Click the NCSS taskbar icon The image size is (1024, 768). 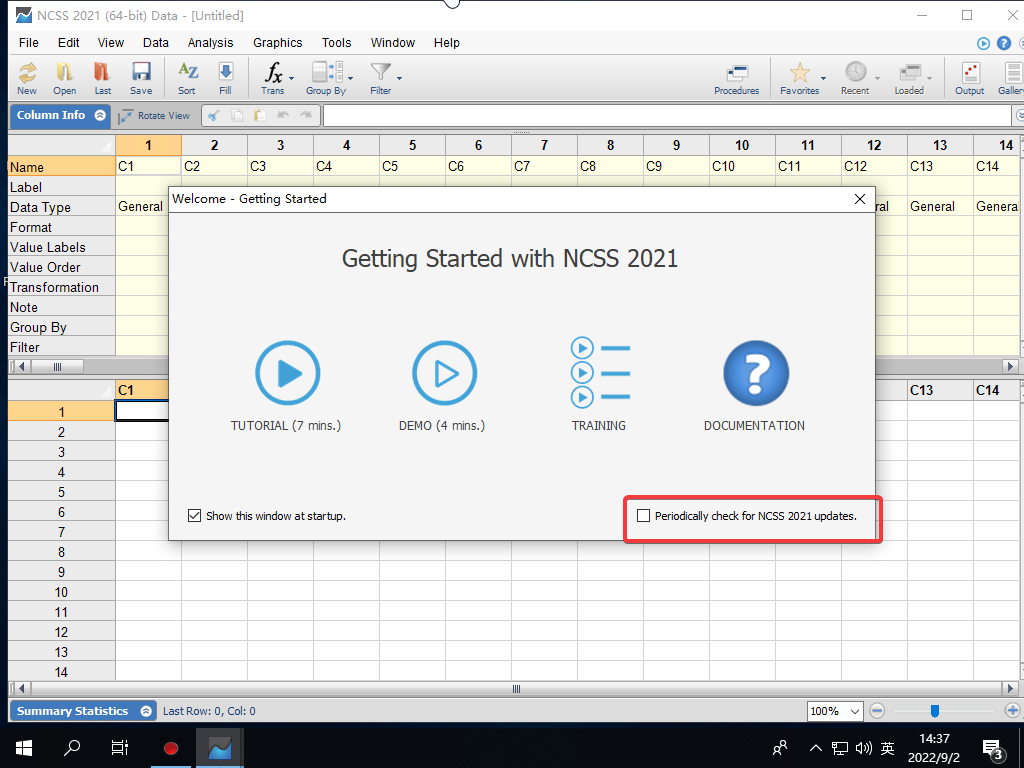point(220,748)
